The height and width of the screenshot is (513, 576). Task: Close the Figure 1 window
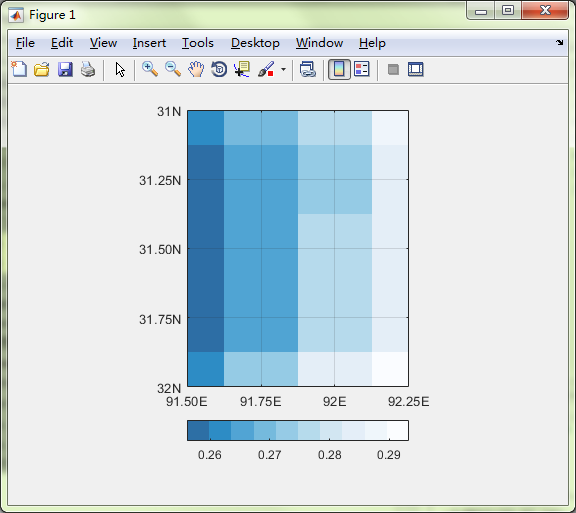click(x=545, y=11)
